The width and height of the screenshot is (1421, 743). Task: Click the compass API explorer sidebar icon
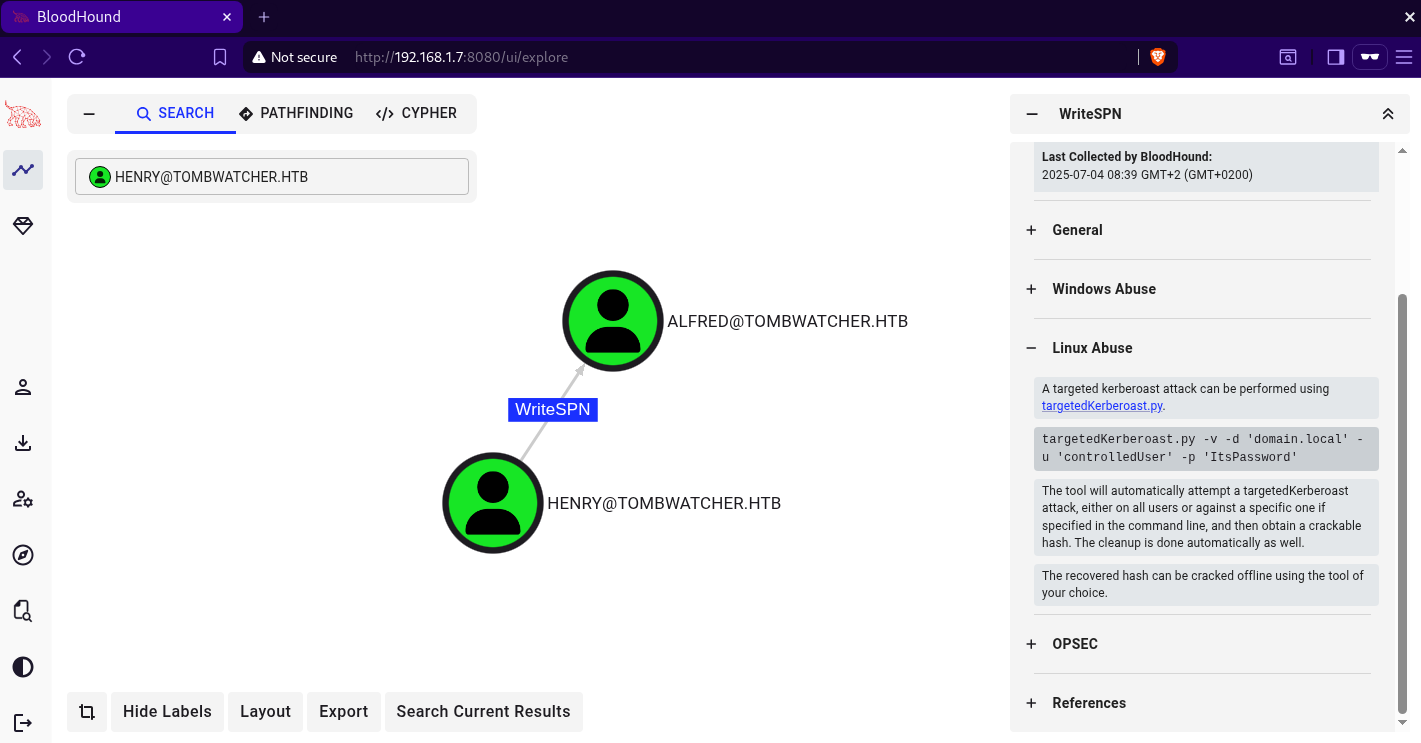23,555
